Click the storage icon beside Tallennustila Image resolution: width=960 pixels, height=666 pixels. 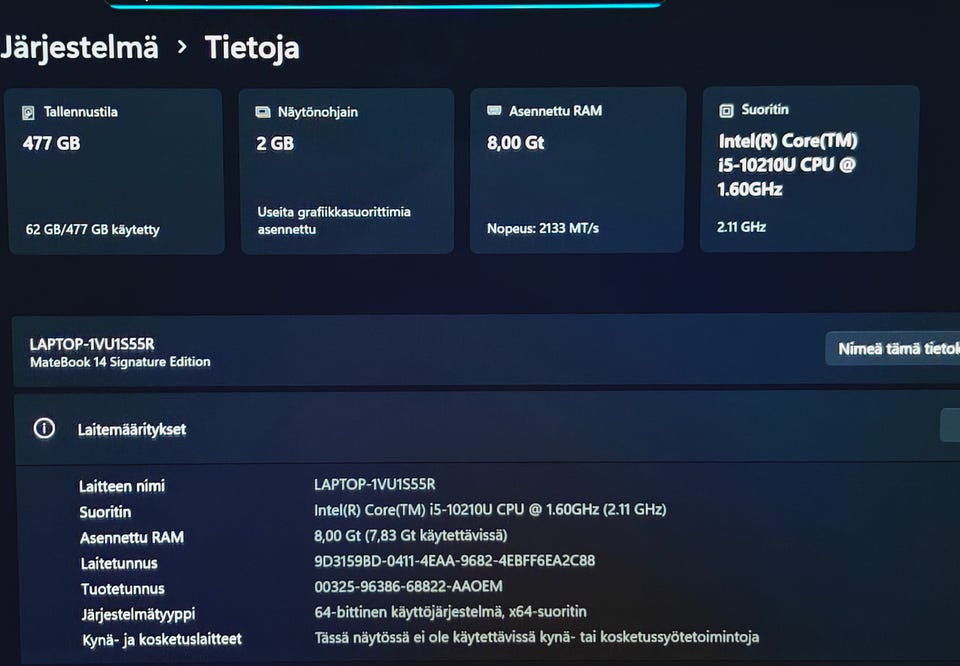pos(28,113)
